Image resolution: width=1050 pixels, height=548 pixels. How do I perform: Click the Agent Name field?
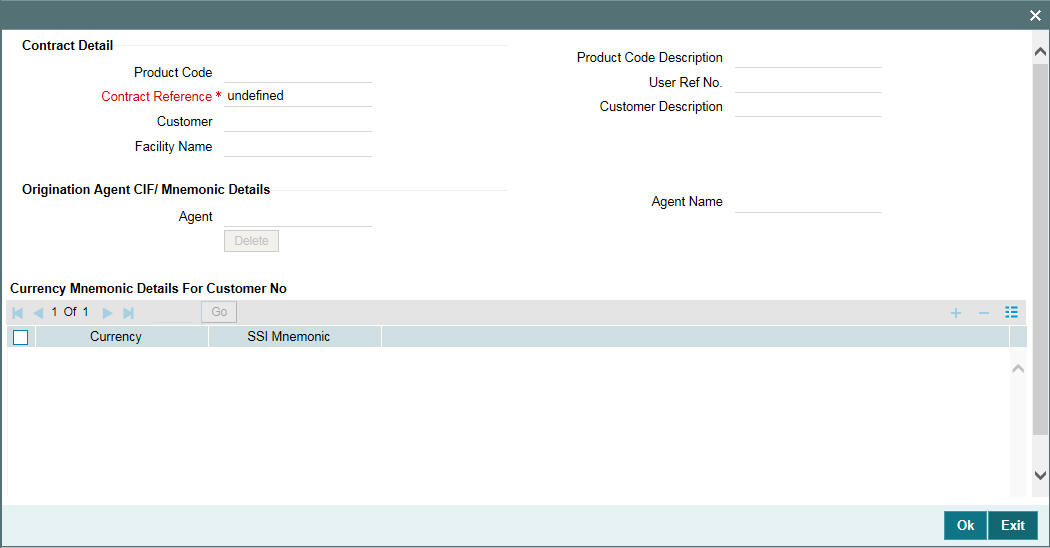click(x=808, y=202)
